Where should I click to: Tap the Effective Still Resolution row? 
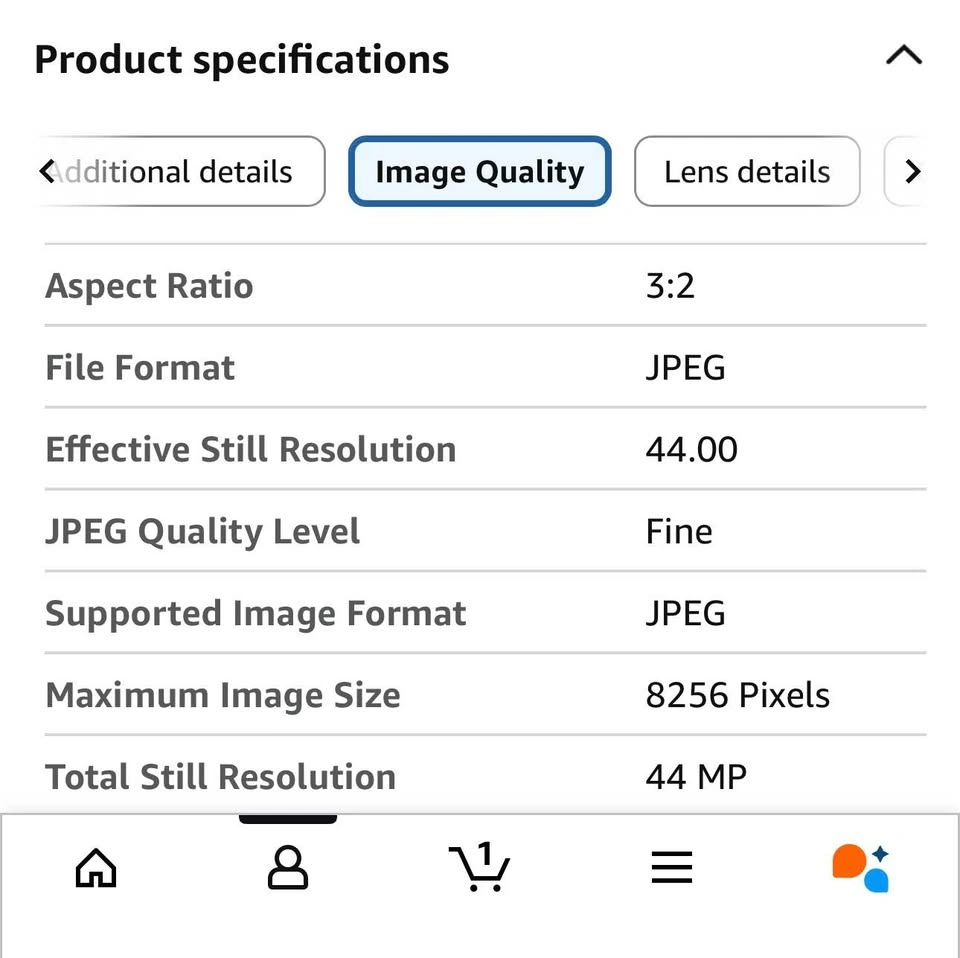coord(485,449)
